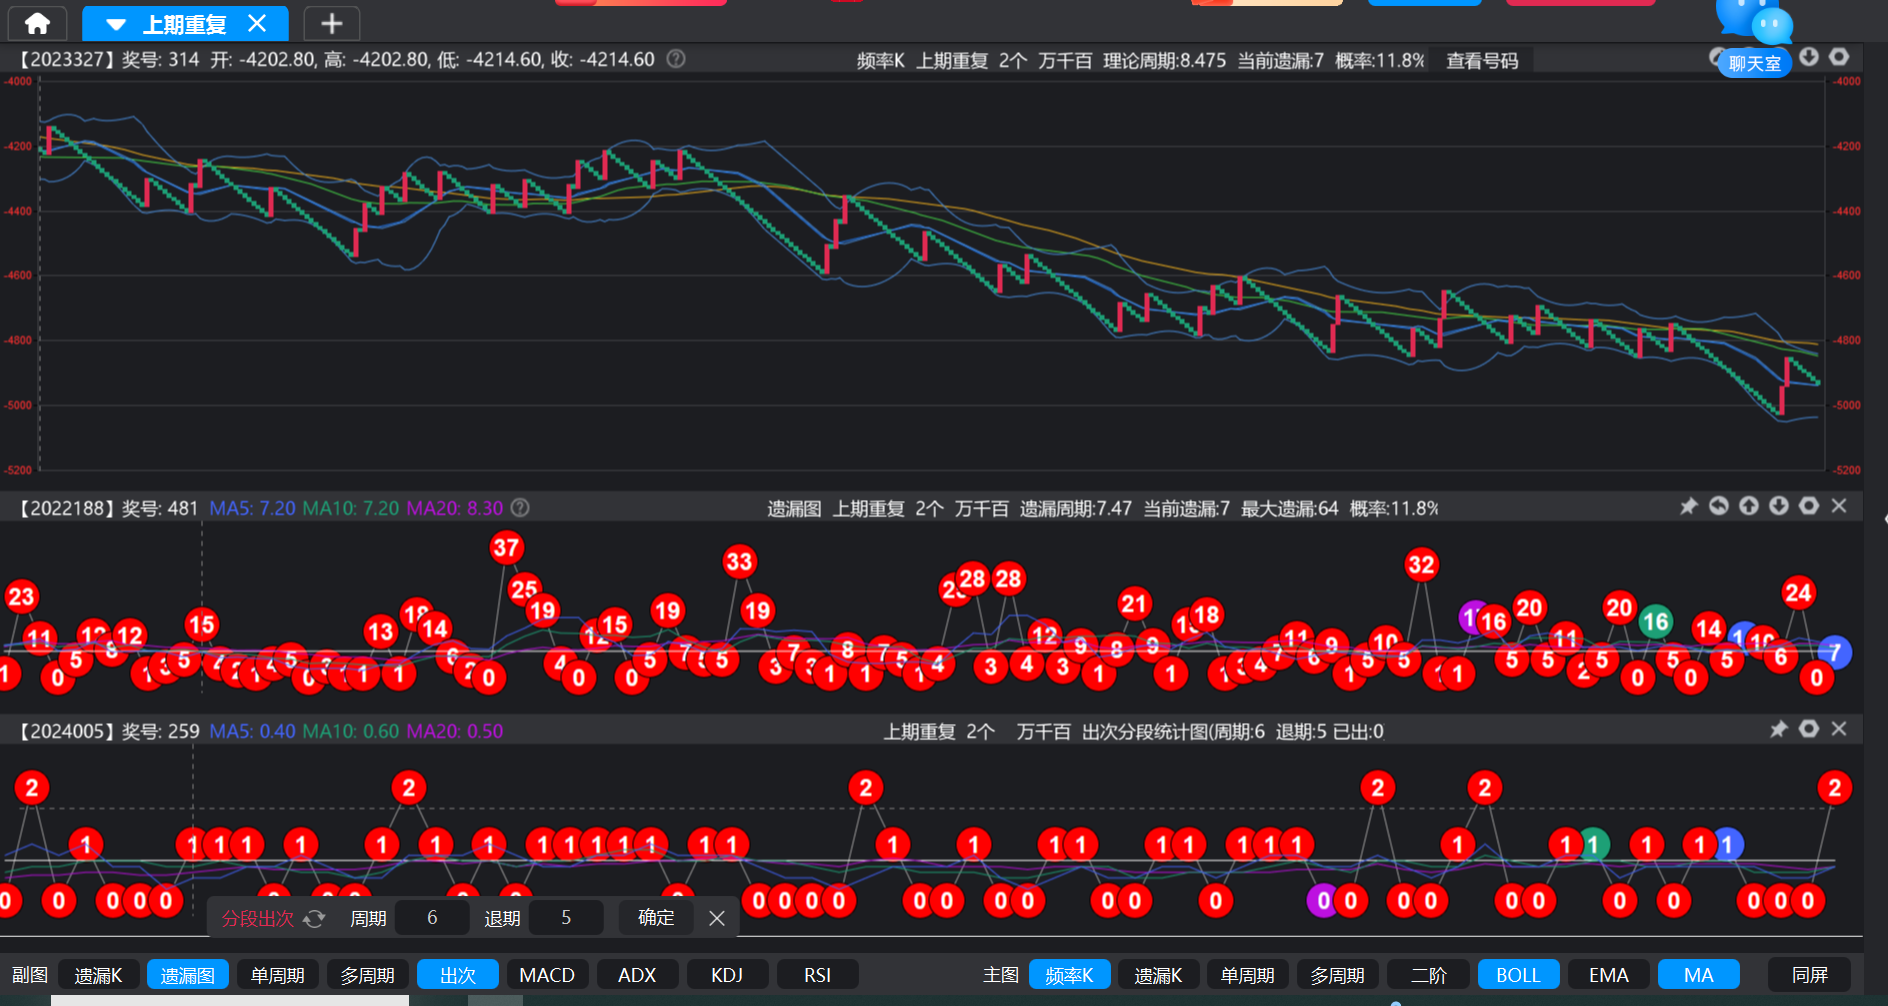Confirm settings with 确定 button
Image resolution: width=1888 pixels, height=1006 pixels.
(656, 918)
